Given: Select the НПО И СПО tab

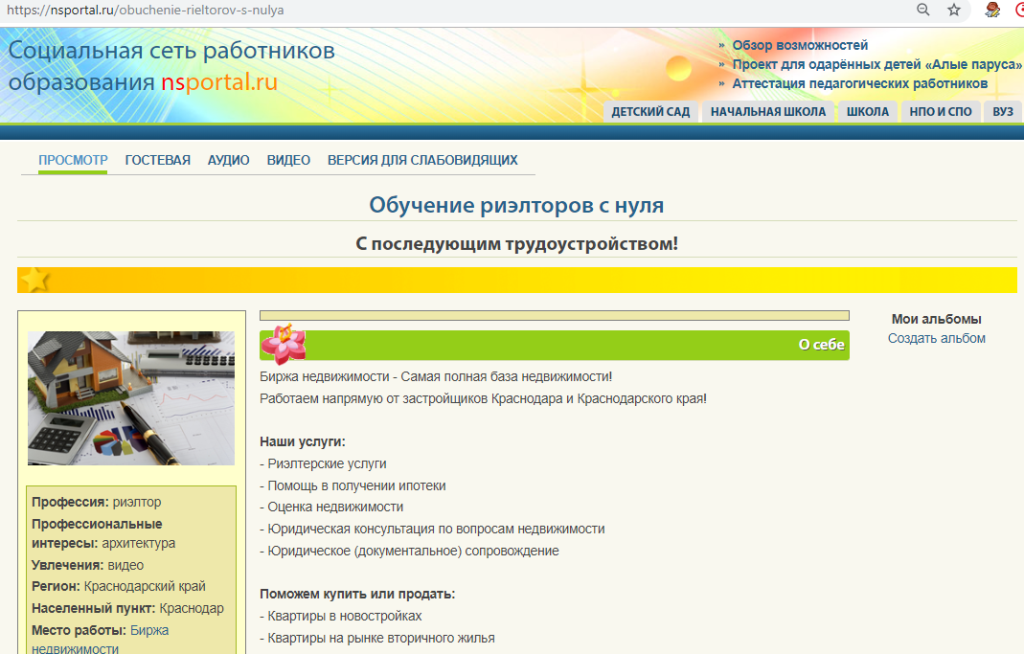Looking at the screenshot, I should pyautogui.click(x=940, y=112).
